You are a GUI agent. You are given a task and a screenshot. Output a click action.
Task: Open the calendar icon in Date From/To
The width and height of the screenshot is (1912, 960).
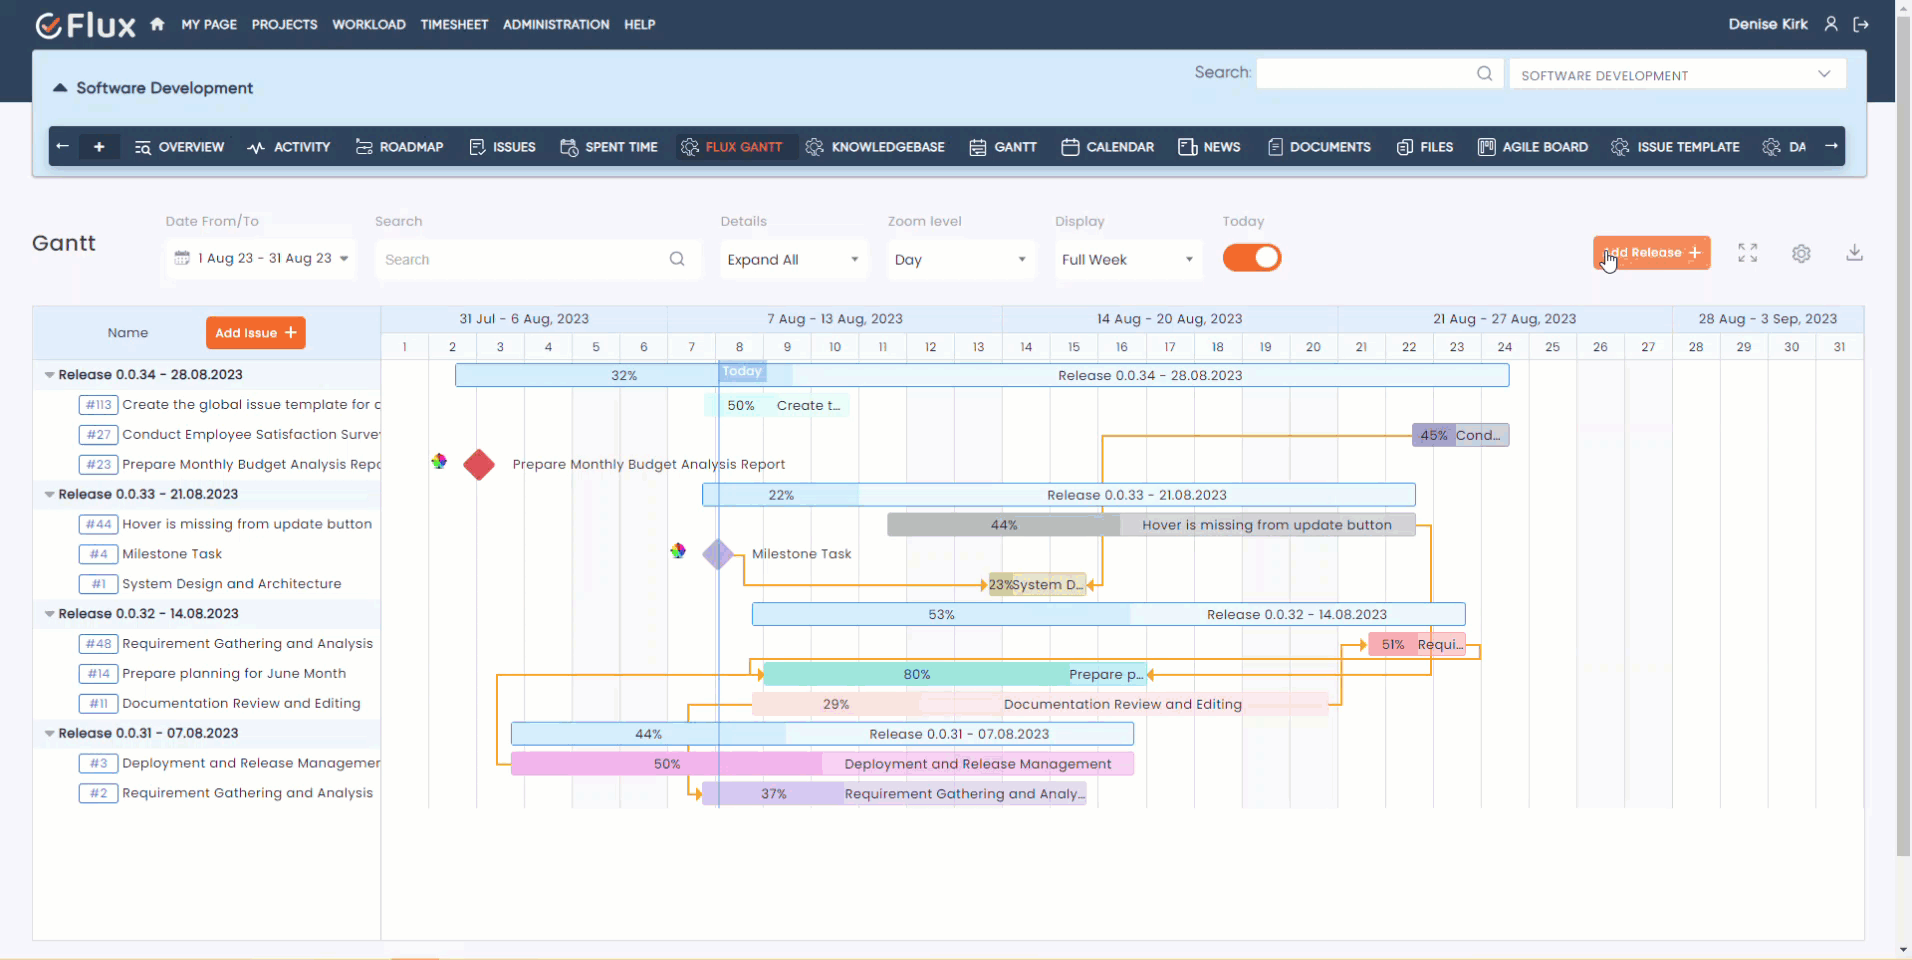click(x=182, y=258)
